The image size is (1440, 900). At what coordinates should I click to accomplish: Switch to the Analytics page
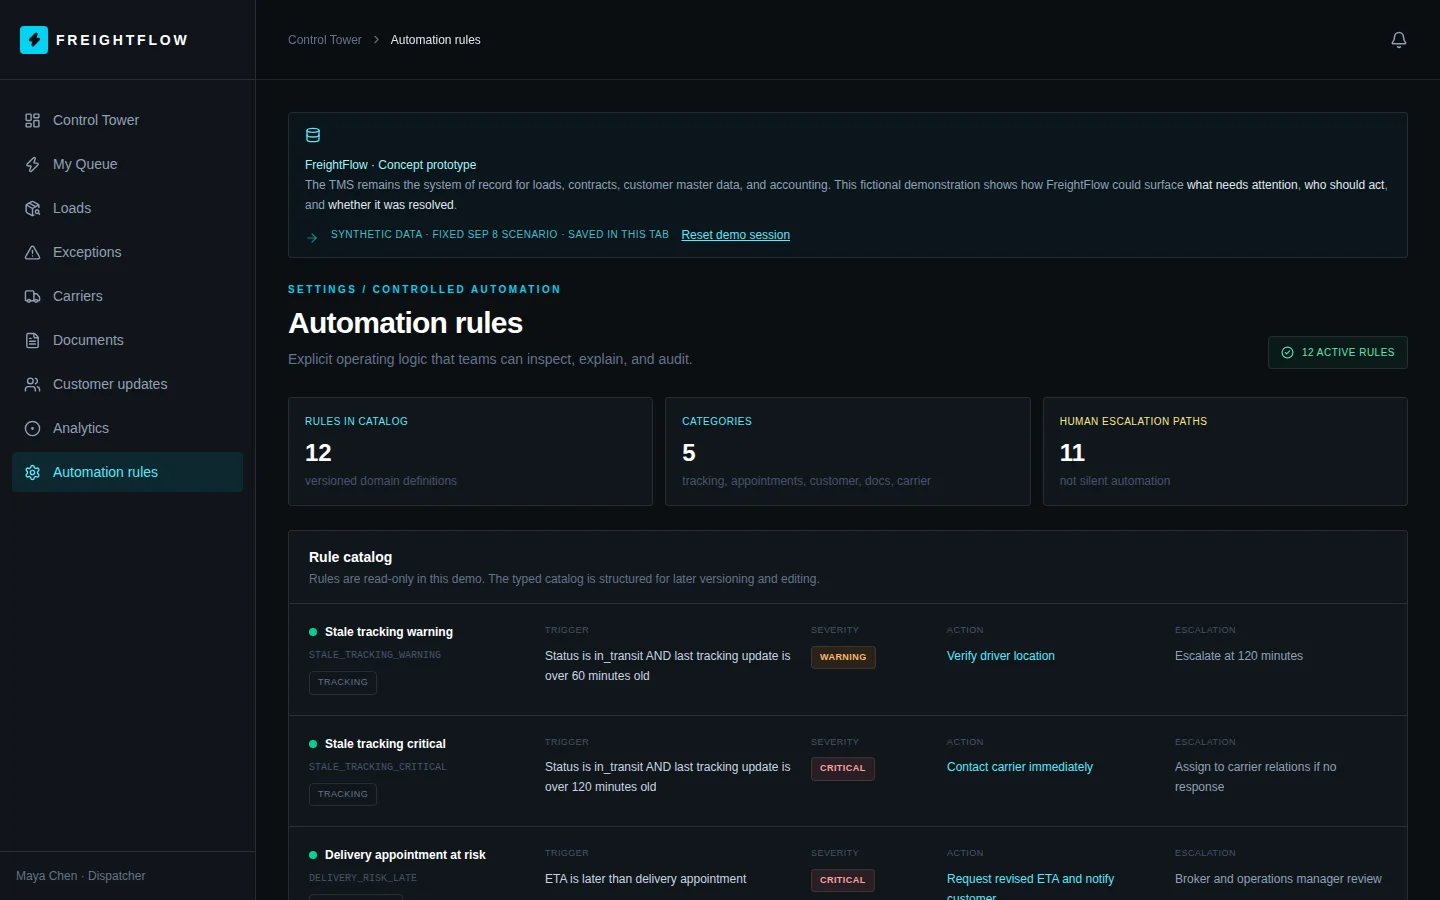pos(127,428)
